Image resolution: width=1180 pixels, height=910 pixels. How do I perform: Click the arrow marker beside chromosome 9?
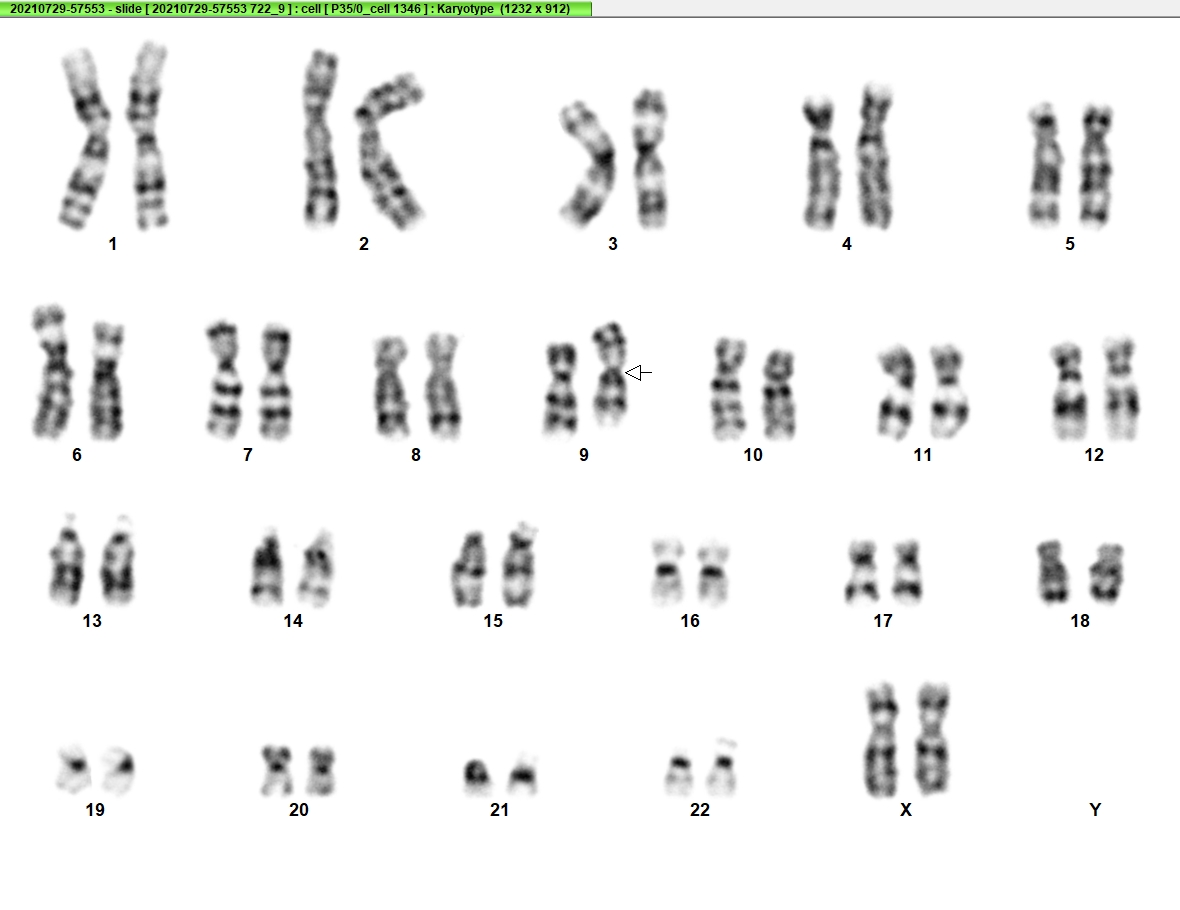click(638, 373)
